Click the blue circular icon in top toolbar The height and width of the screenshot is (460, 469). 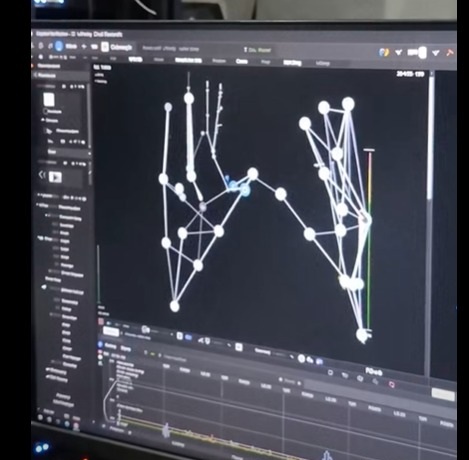pyautogui.click(x=59, y=46)
